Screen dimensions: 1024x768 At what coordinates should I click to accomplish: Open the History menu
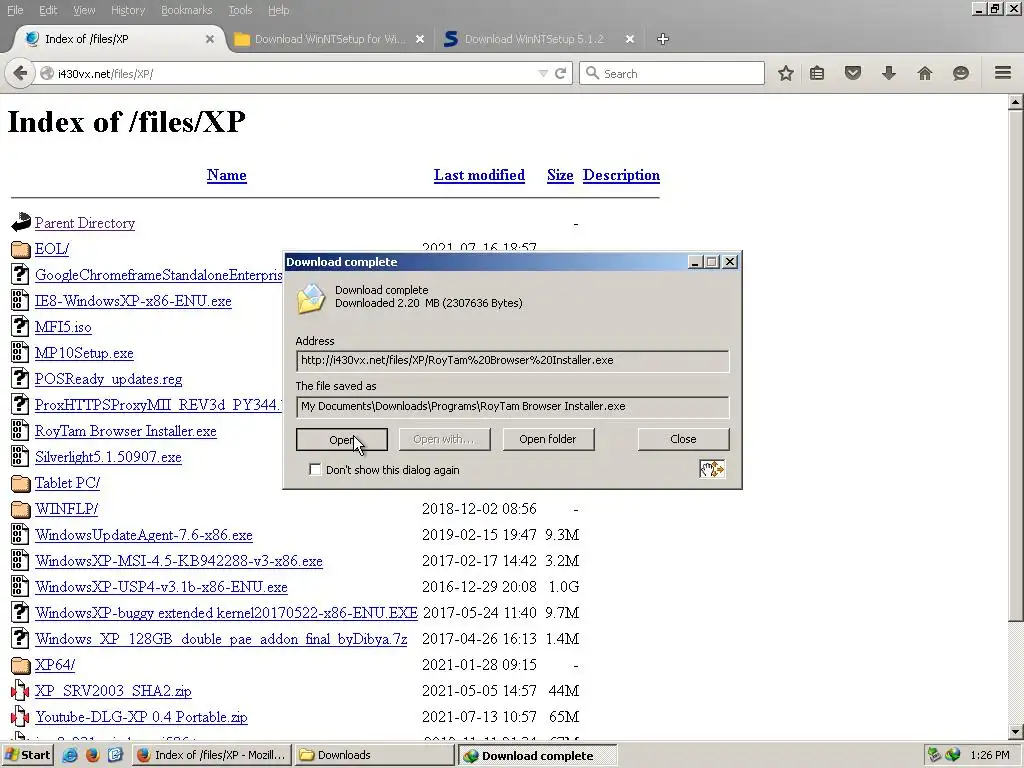tap(128, 10)
